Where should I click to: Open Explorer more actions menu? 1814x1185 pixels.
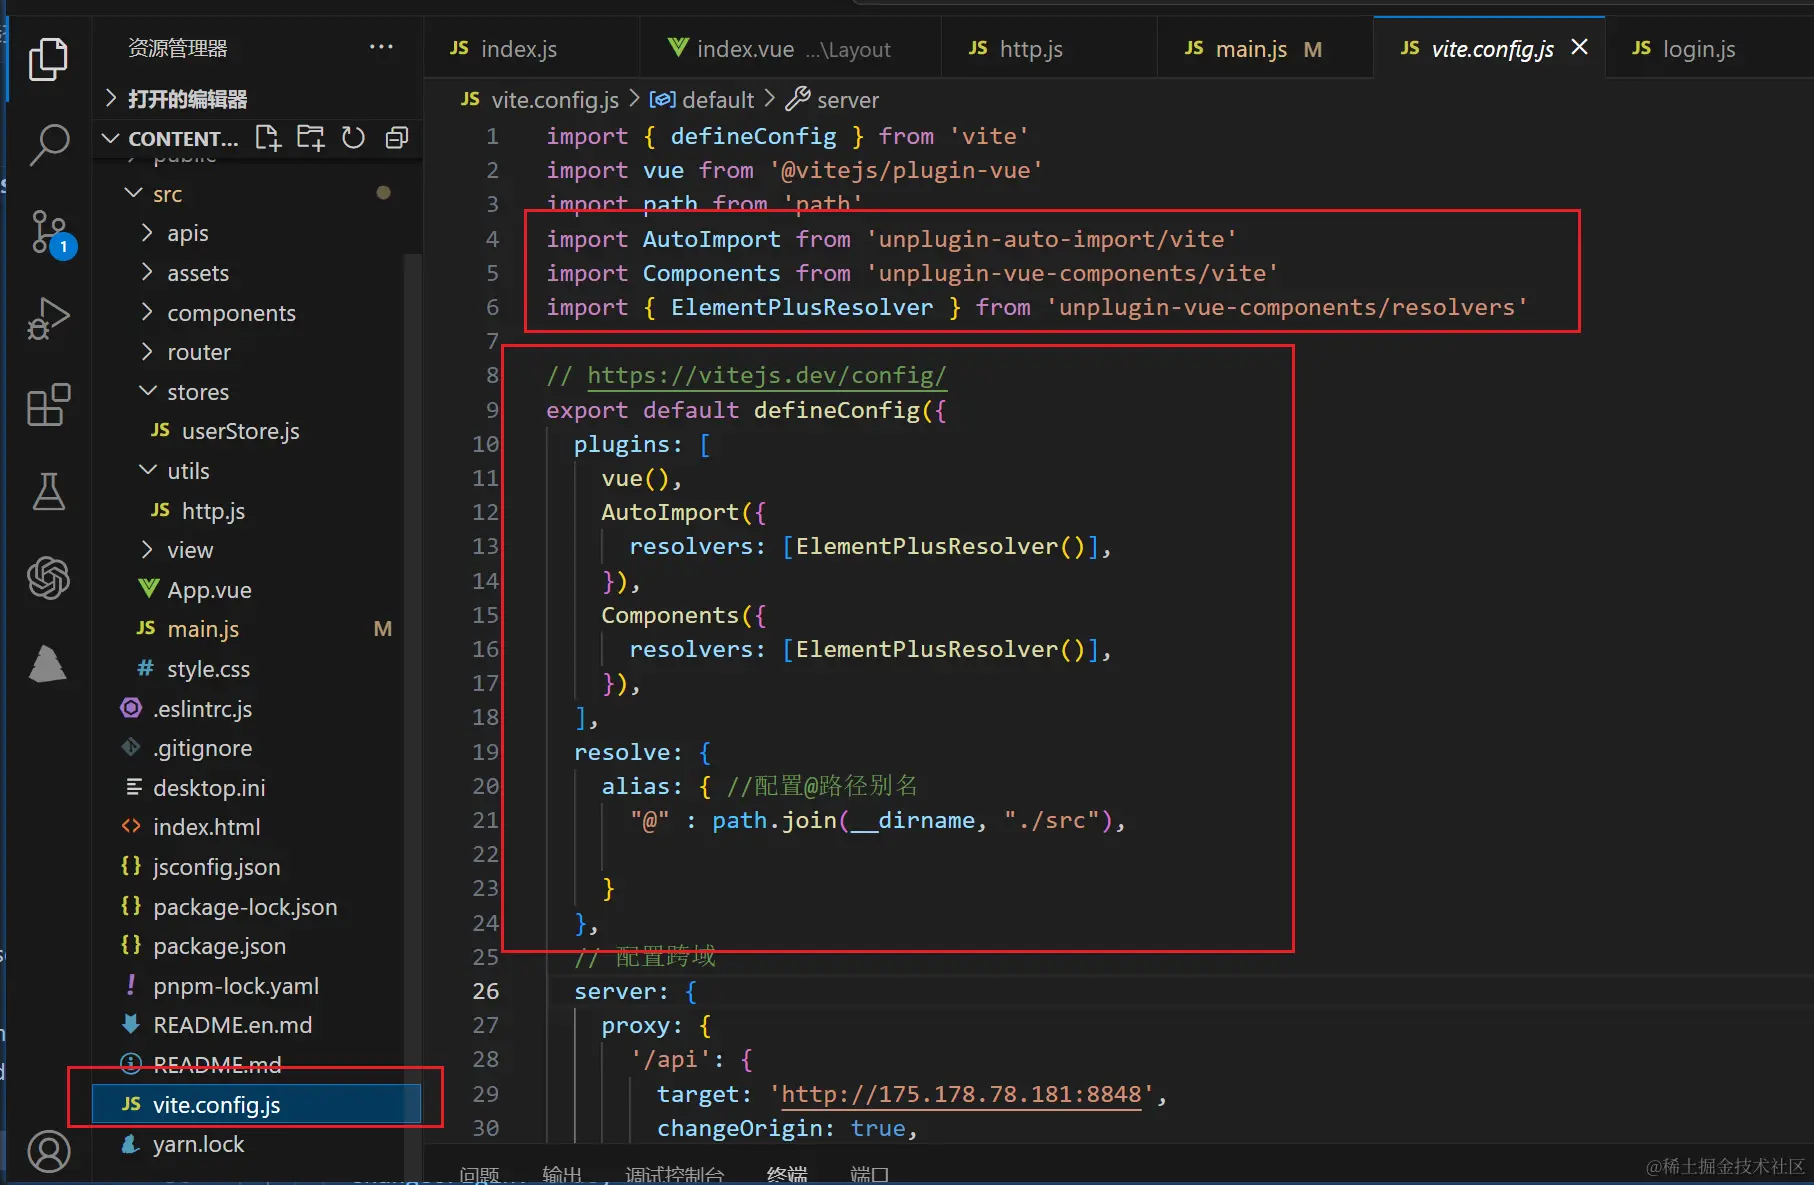(381, 47)
